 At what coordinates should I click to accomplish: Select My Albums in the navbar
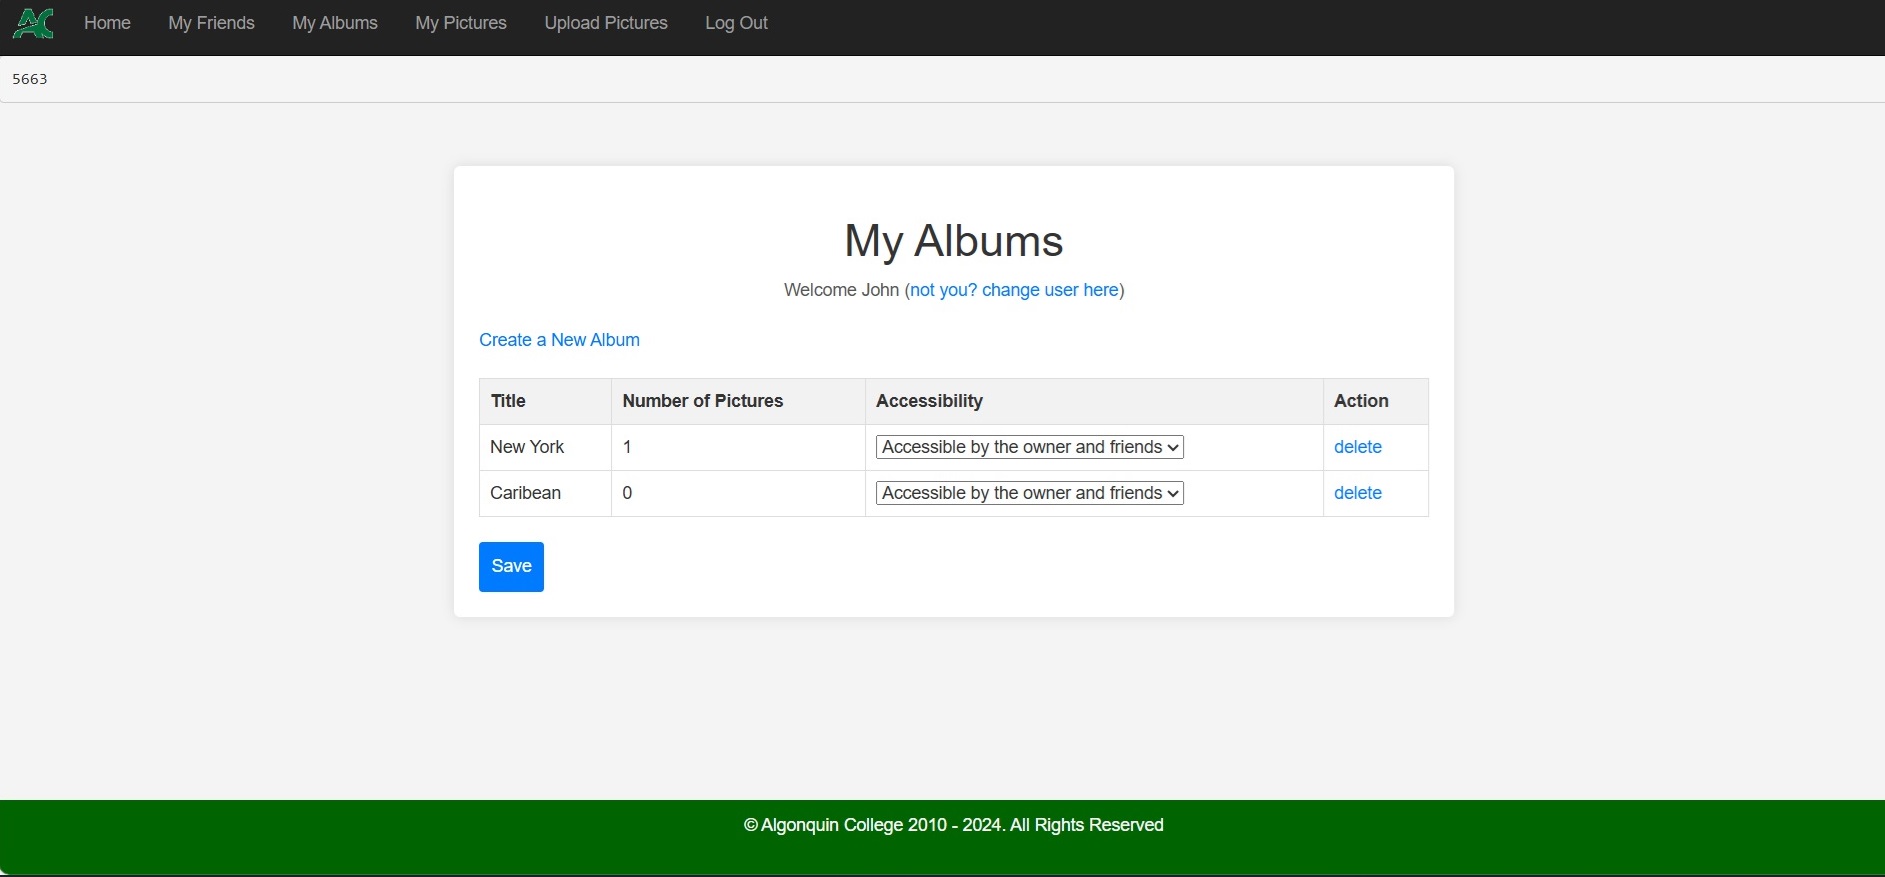coord(334,23)
